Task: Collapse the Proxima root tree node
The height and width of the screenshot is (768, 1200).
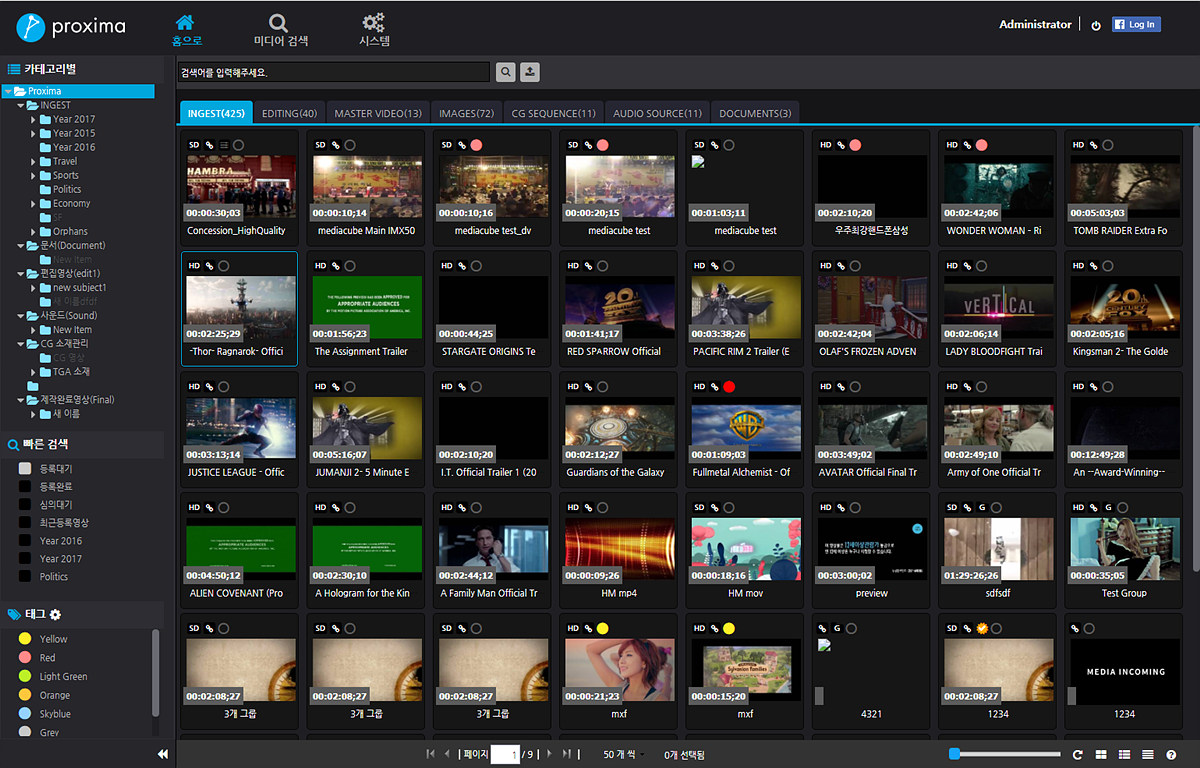Action: click(8, 91)
